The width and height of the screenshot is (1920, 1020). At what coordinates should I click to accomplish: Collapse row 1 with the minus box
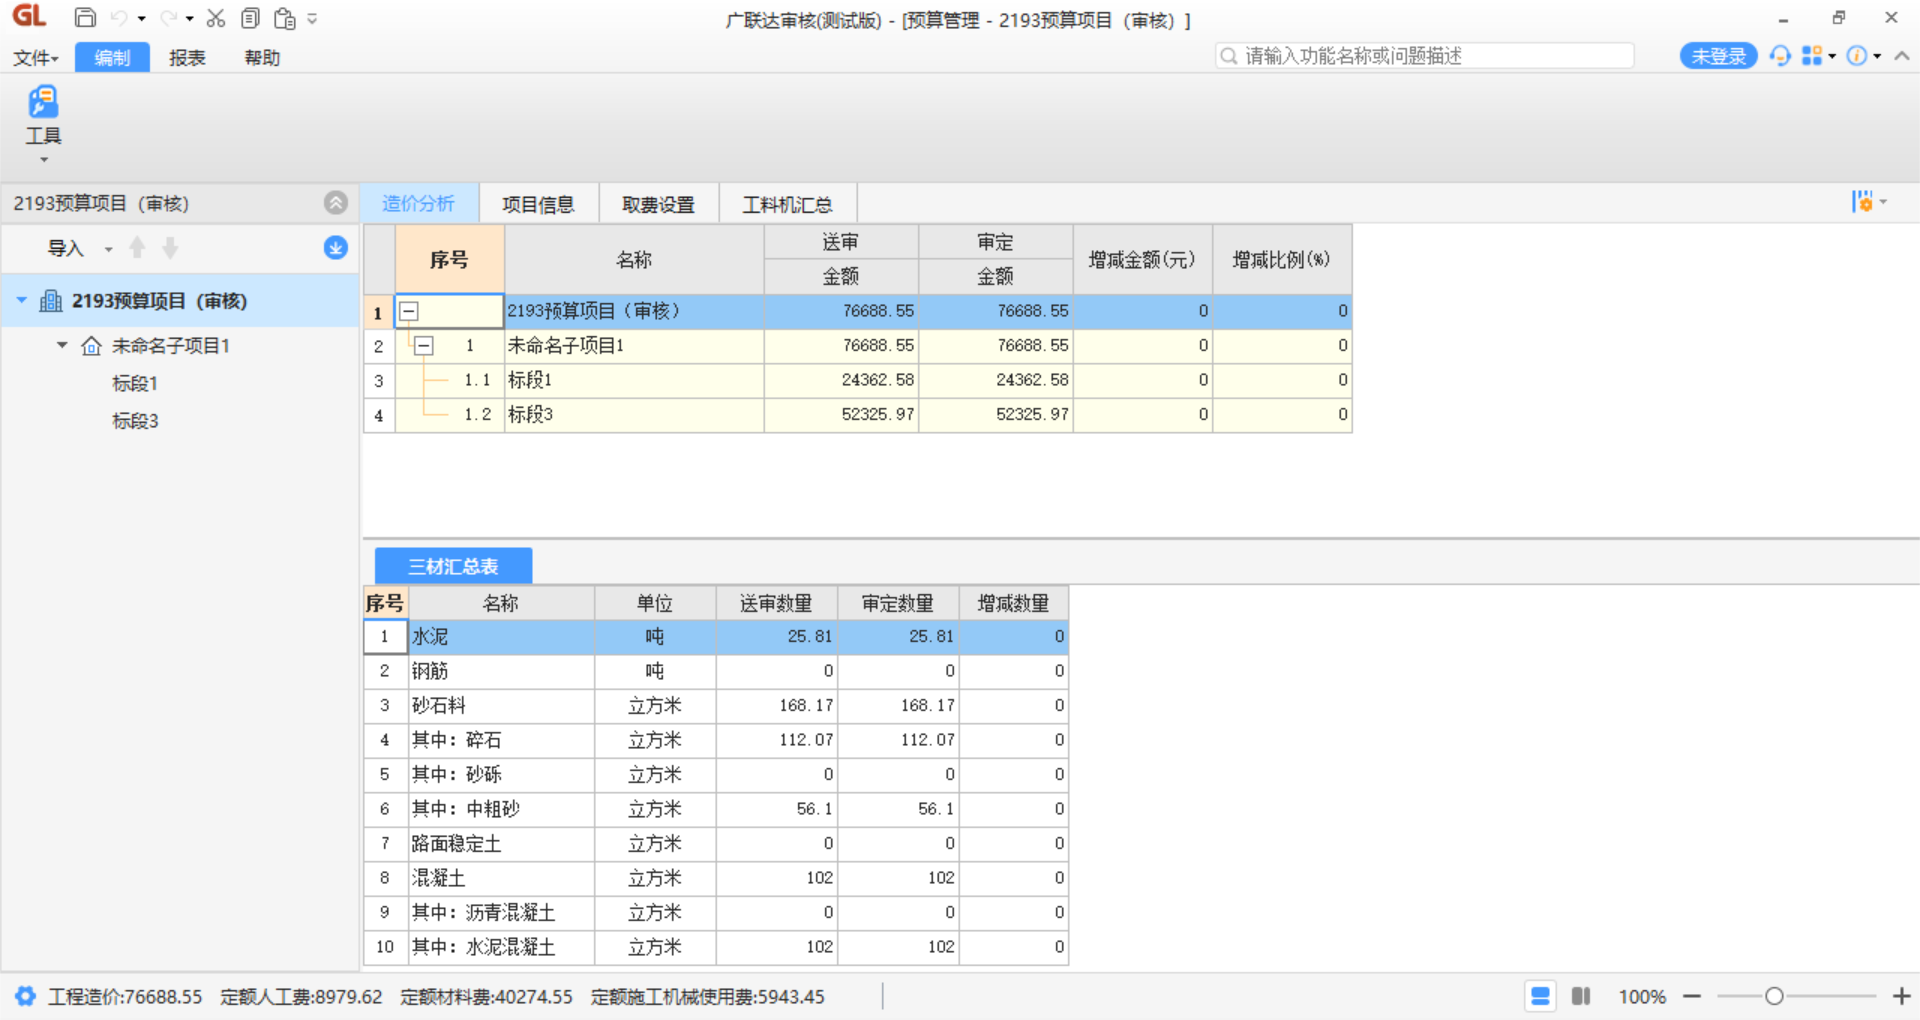[x=409, y=312]
